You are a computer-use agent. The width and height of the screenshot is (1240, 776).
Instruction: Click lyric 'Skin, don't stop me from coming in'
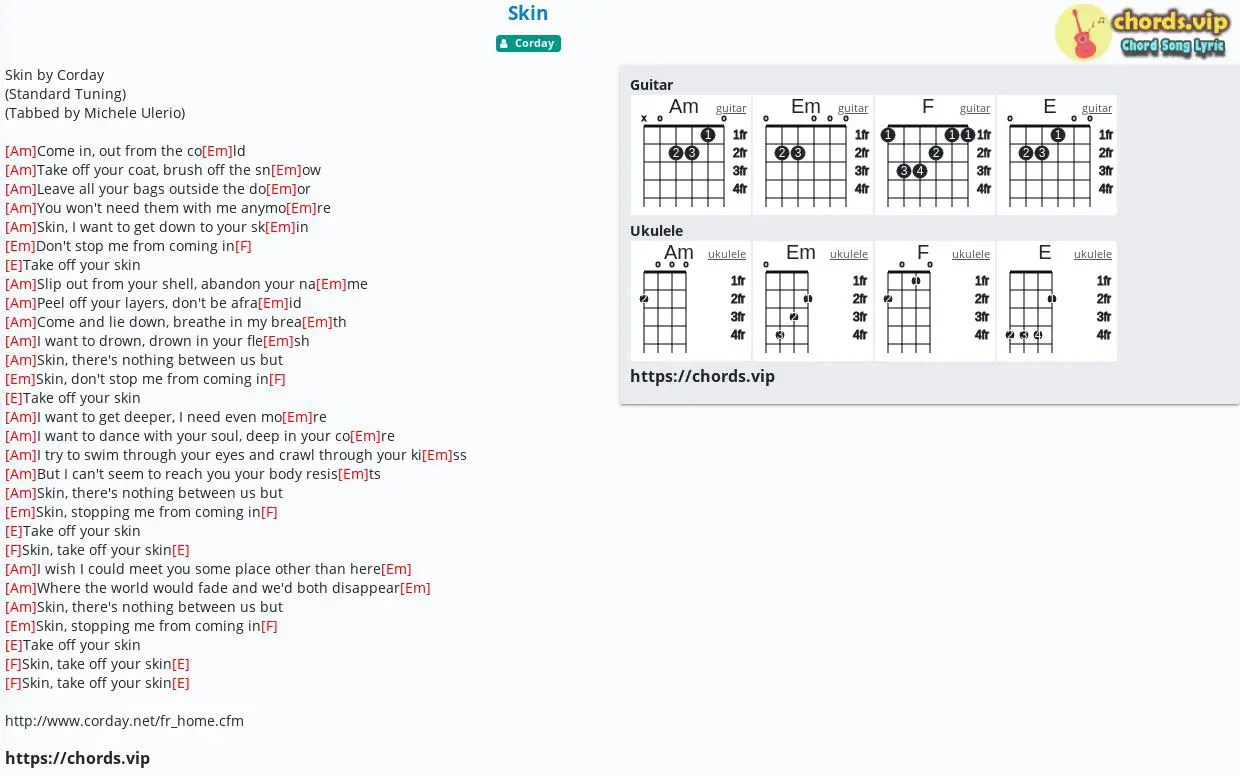coord(145,379)
